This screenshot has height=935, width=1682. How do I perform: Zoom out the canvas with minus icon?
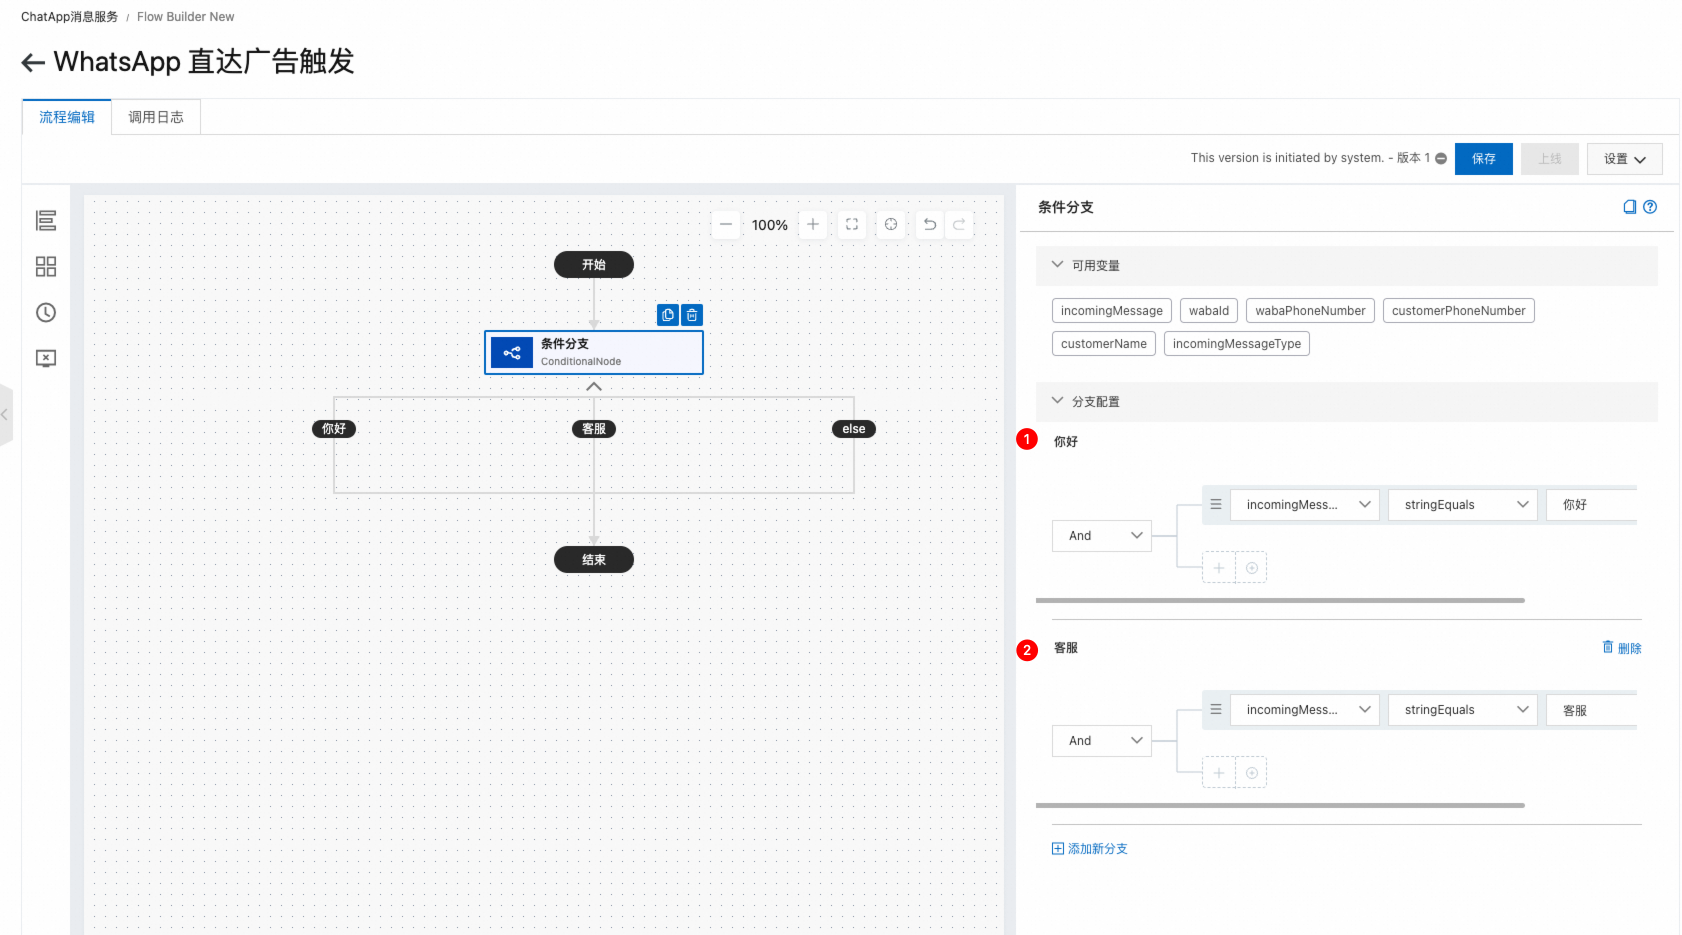click(726, 224)
